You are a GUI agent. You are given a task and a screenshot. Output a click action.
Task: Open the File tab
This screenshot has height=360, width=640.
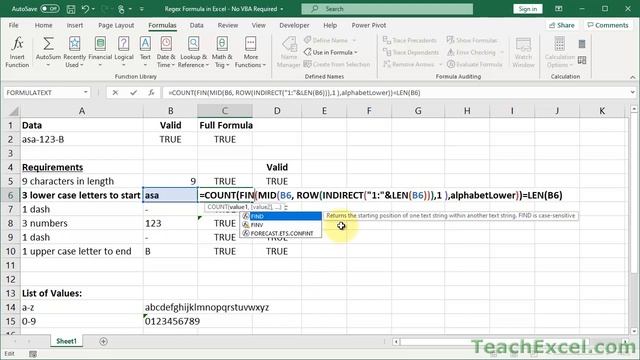pyautogui.click(x=13, y=25)
